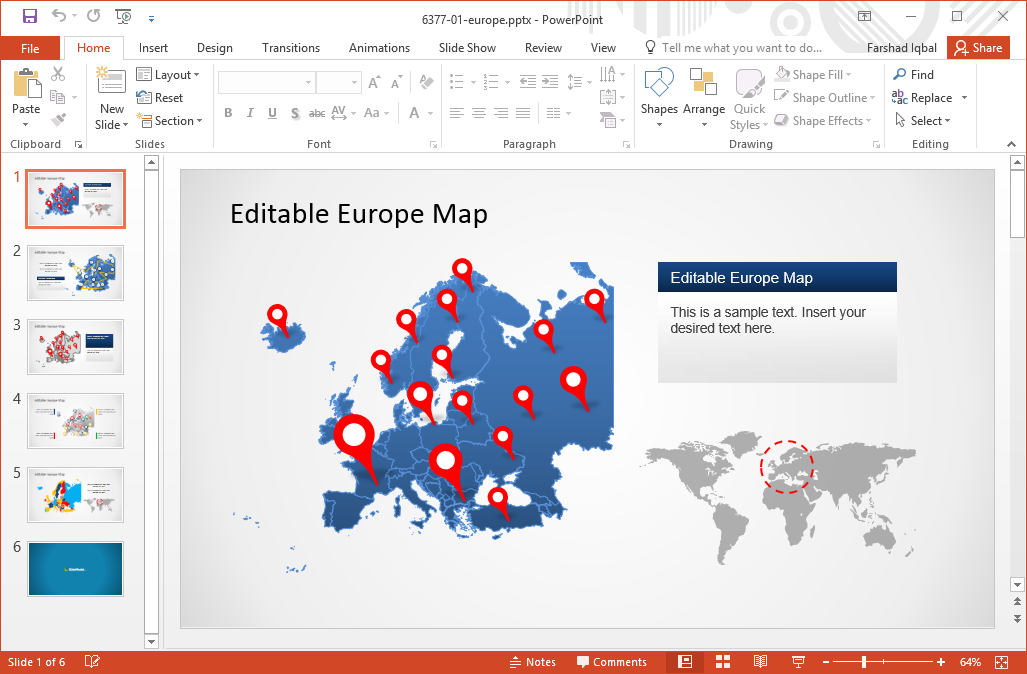Open the Design tab
Viewport: 1027px width, 674px height.
tap(214, 48)
